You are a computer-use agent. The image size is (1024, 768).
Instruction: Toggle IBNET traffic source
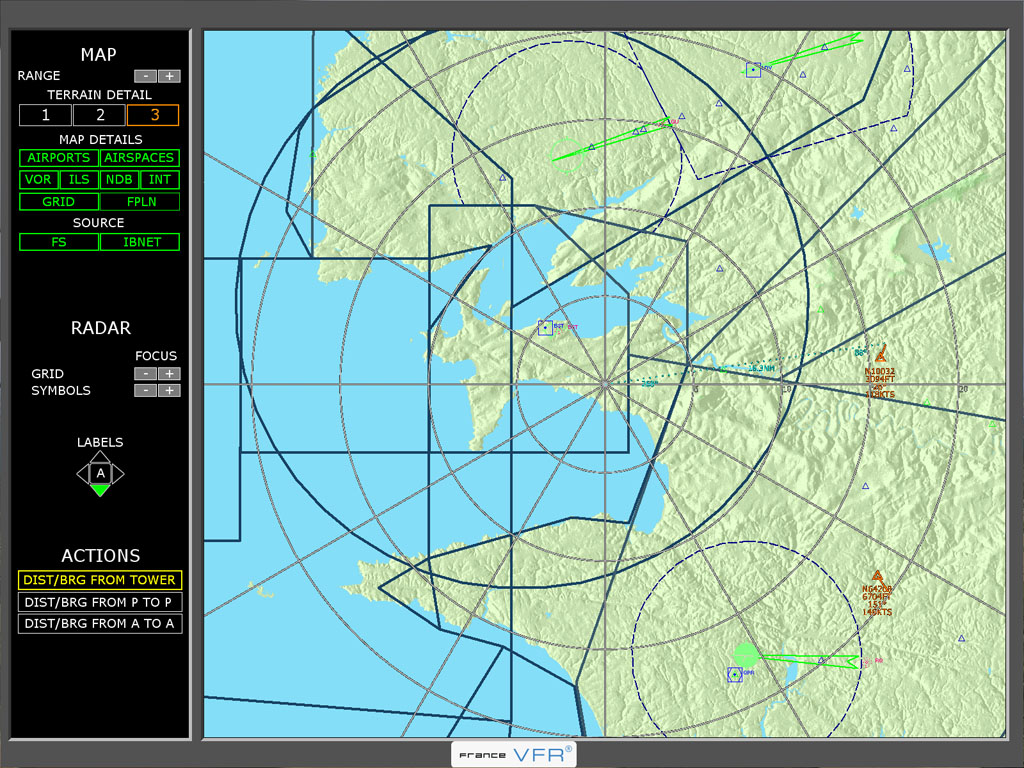140,242
